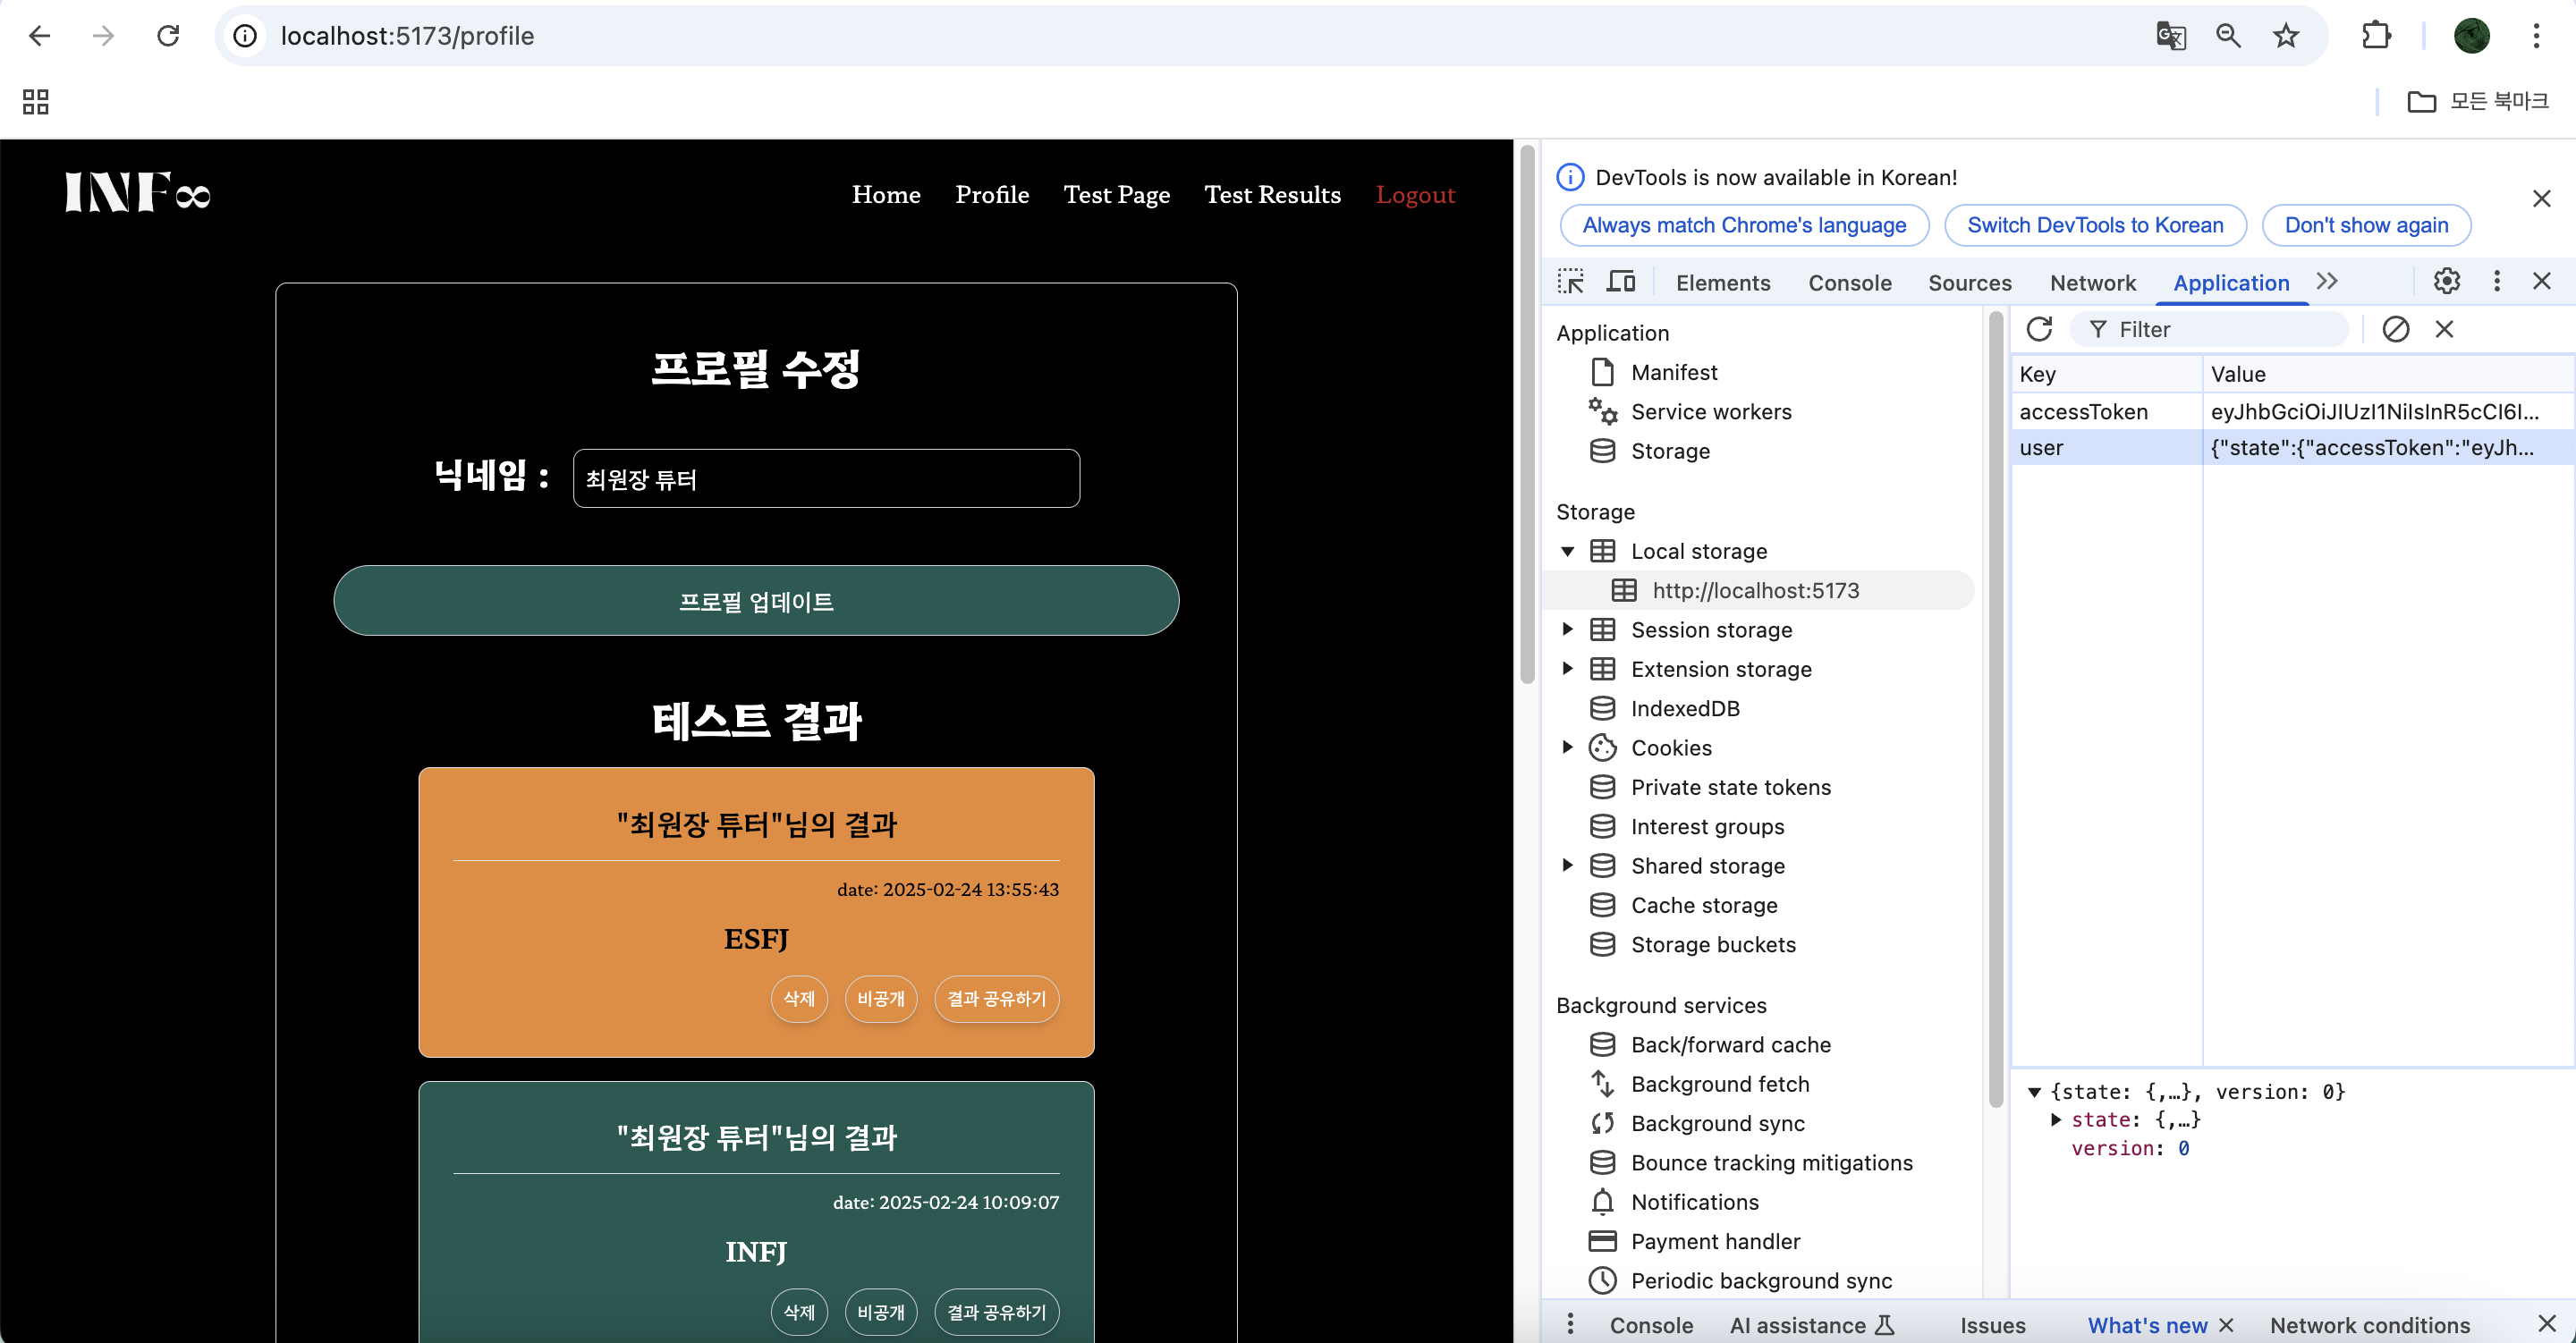The image size is (2576, 1343).
Task: Toggle 비공개 on the INFJ result
Action: tap(880, 1312)
